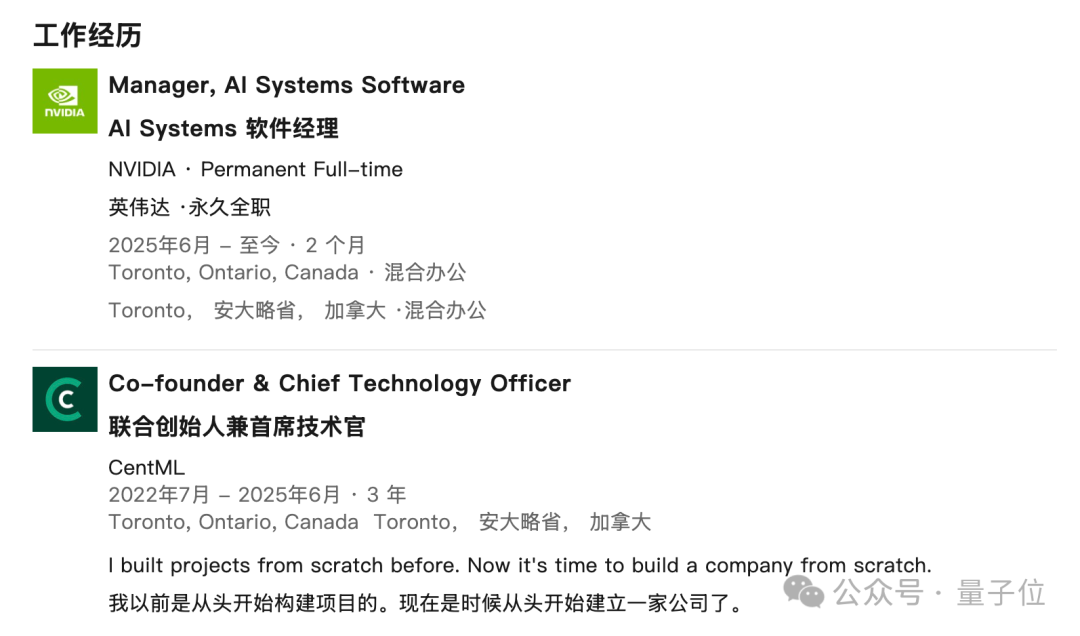1080x636 pixels.
Task: Click the 英伟达 · 永久全职 text
Action: [189, 207]
